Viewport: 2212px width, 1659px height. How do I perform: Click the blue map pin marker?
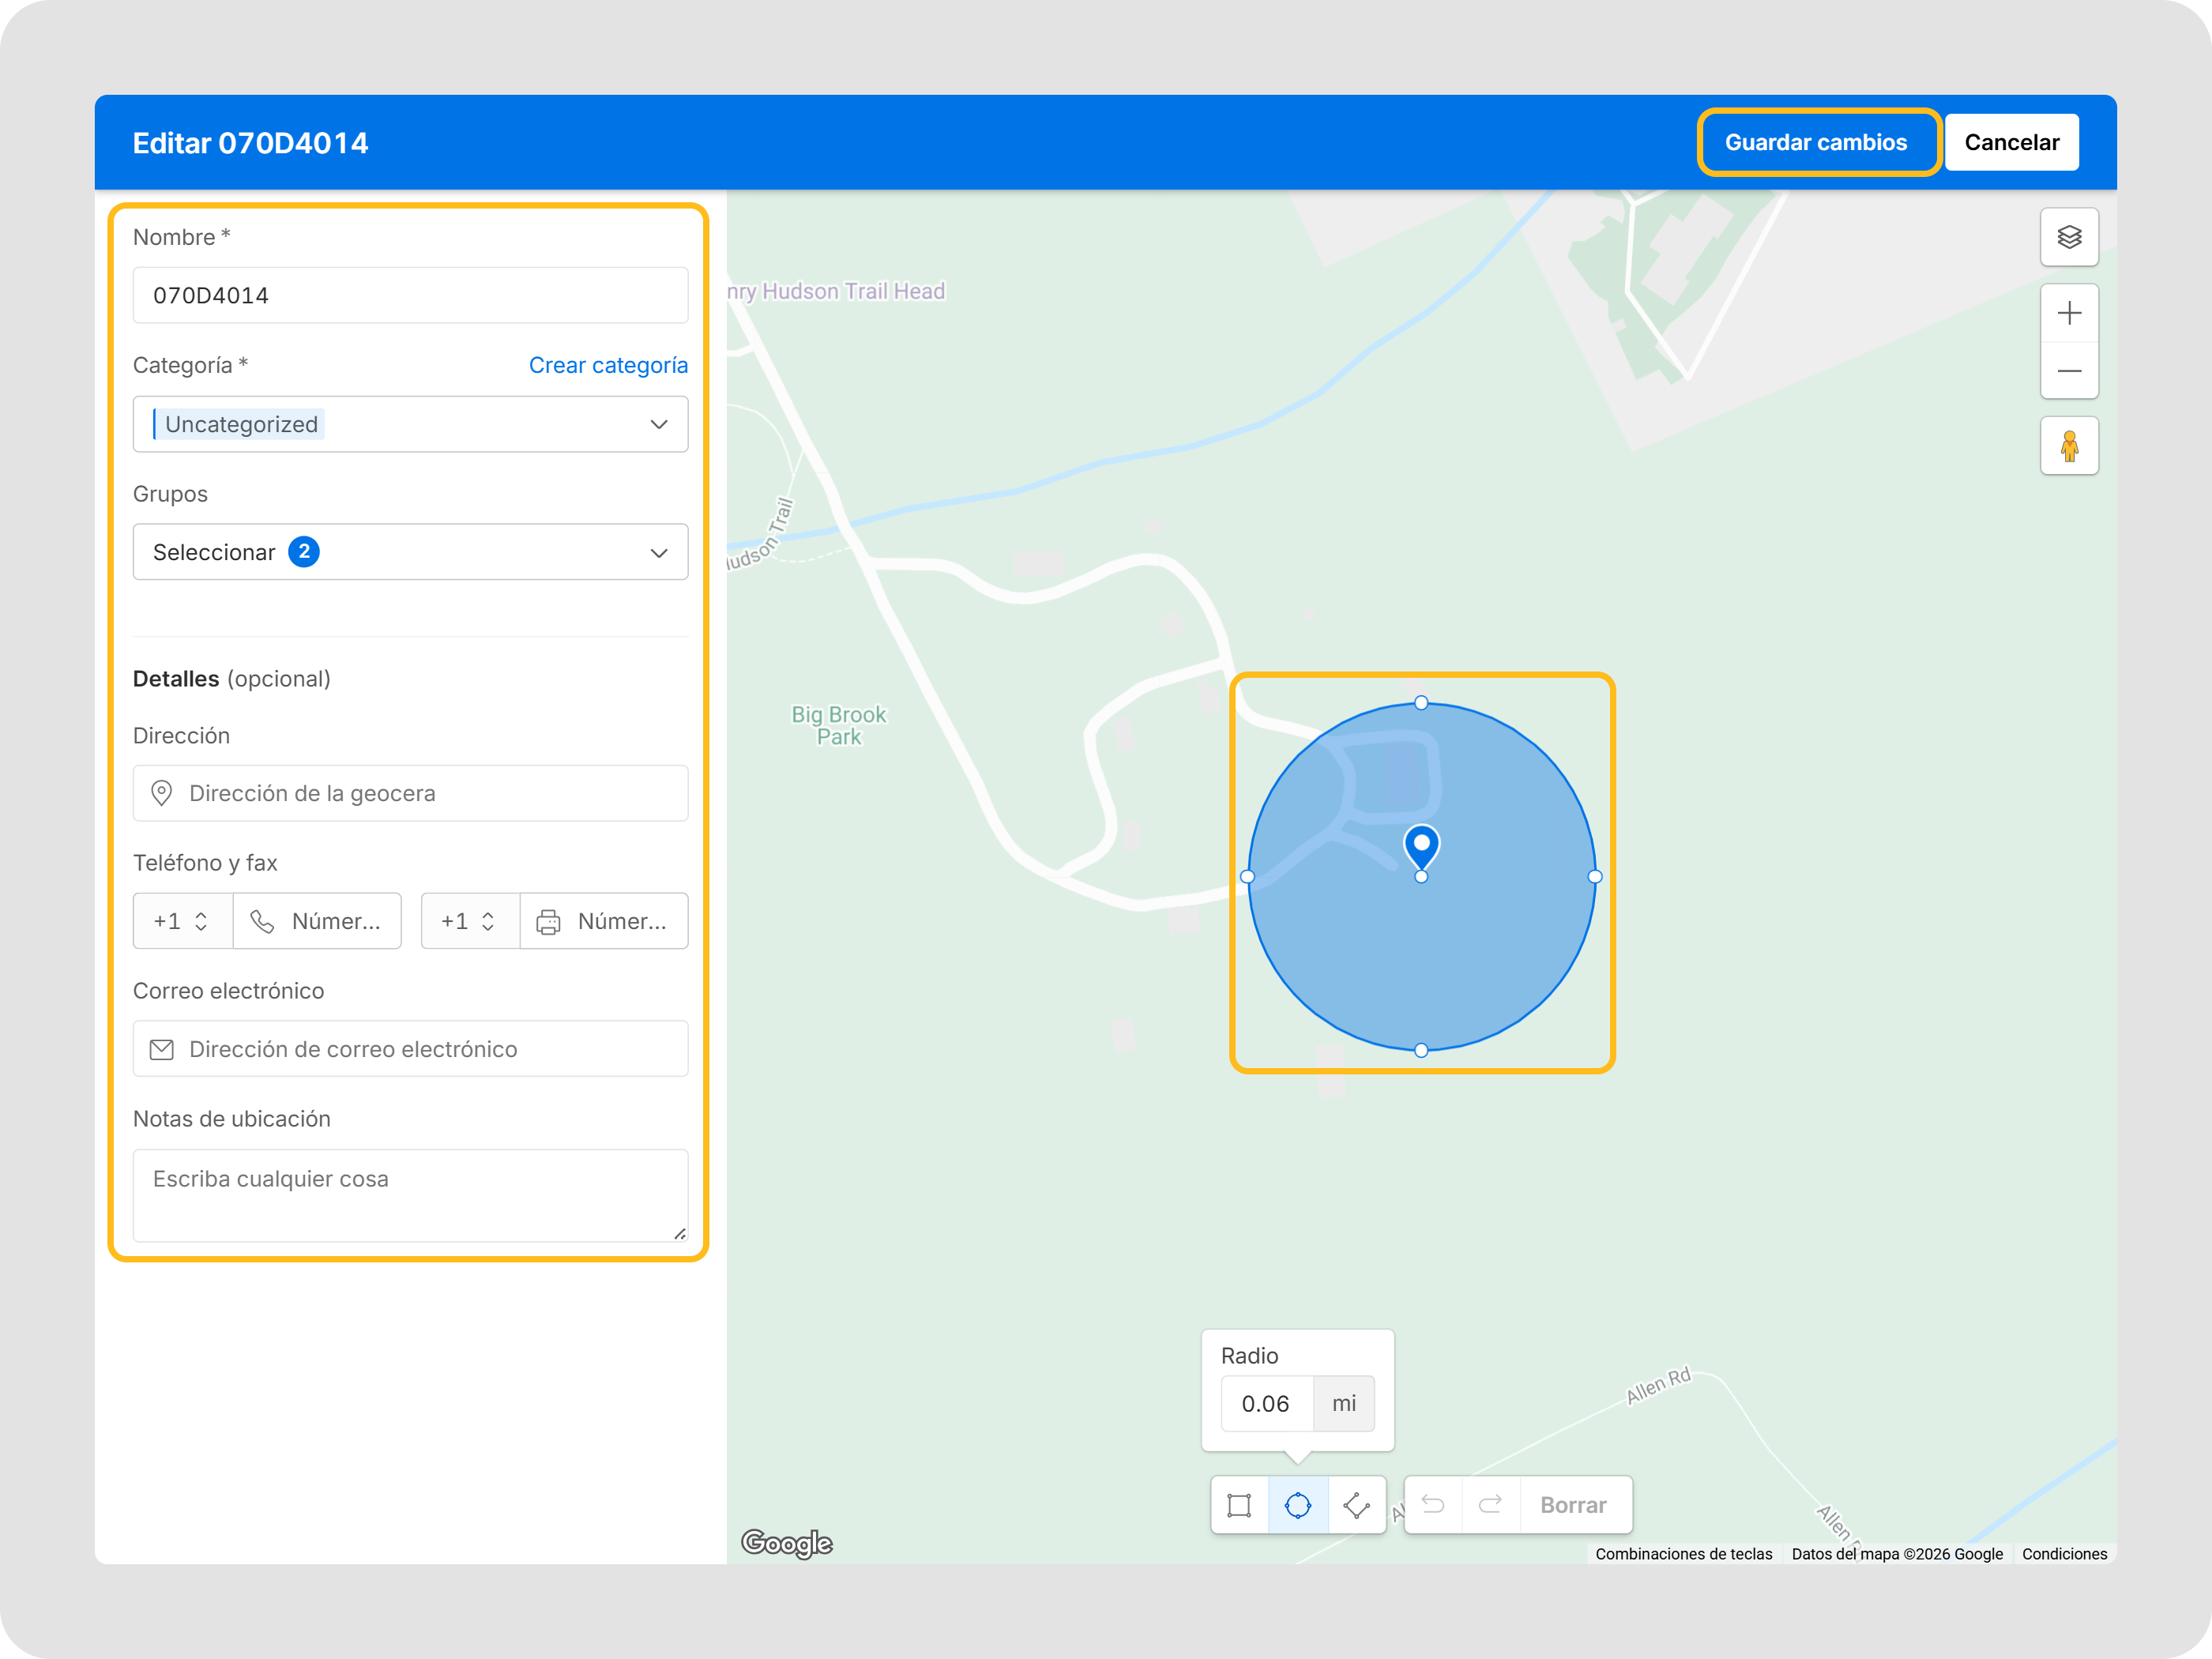click(1421, 846)
